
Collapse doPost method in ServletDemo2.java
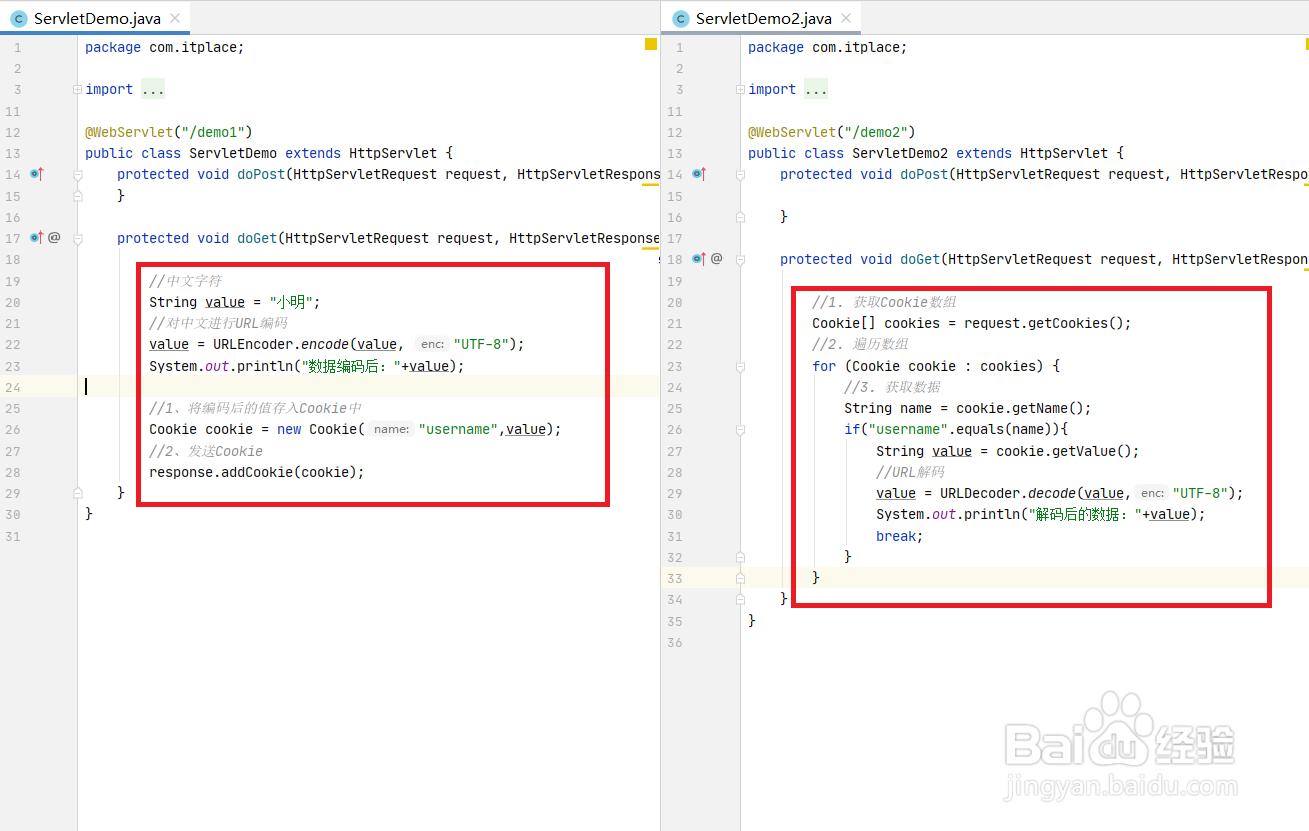pyautogui.click(x=740, y=174)
